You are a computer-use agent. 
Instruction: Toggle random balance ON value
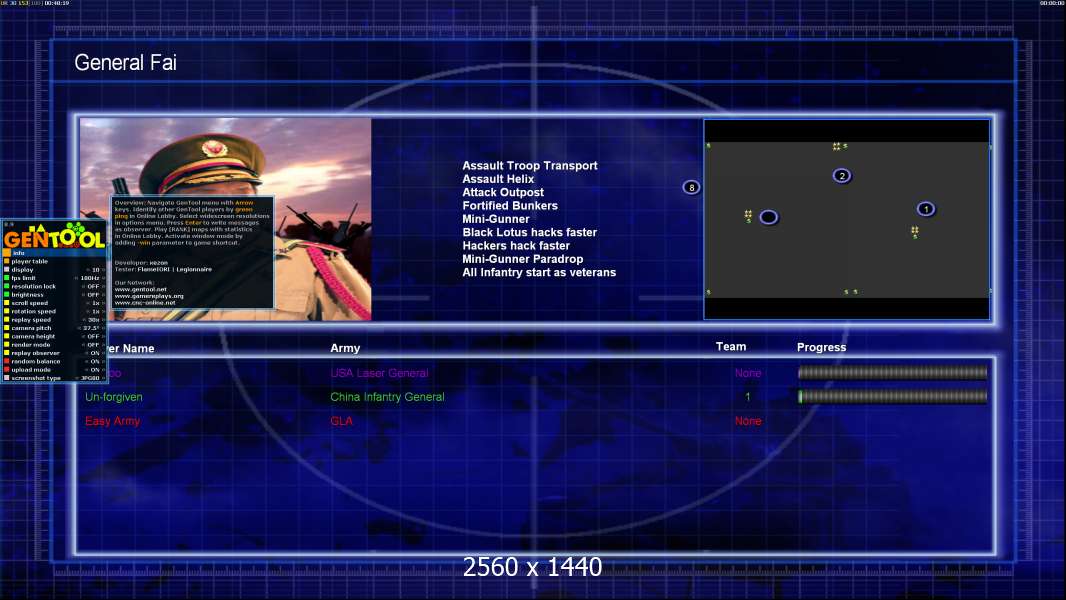95,361
